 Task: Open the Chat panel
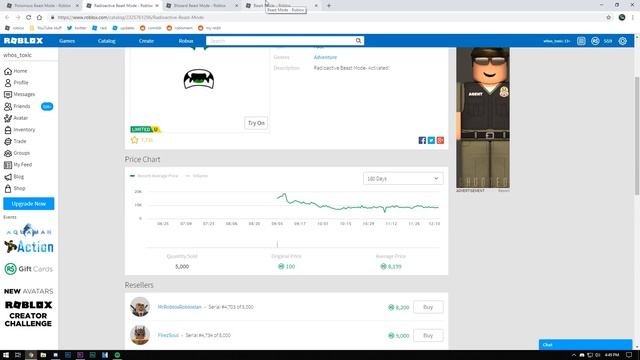[x=585, y=344]
